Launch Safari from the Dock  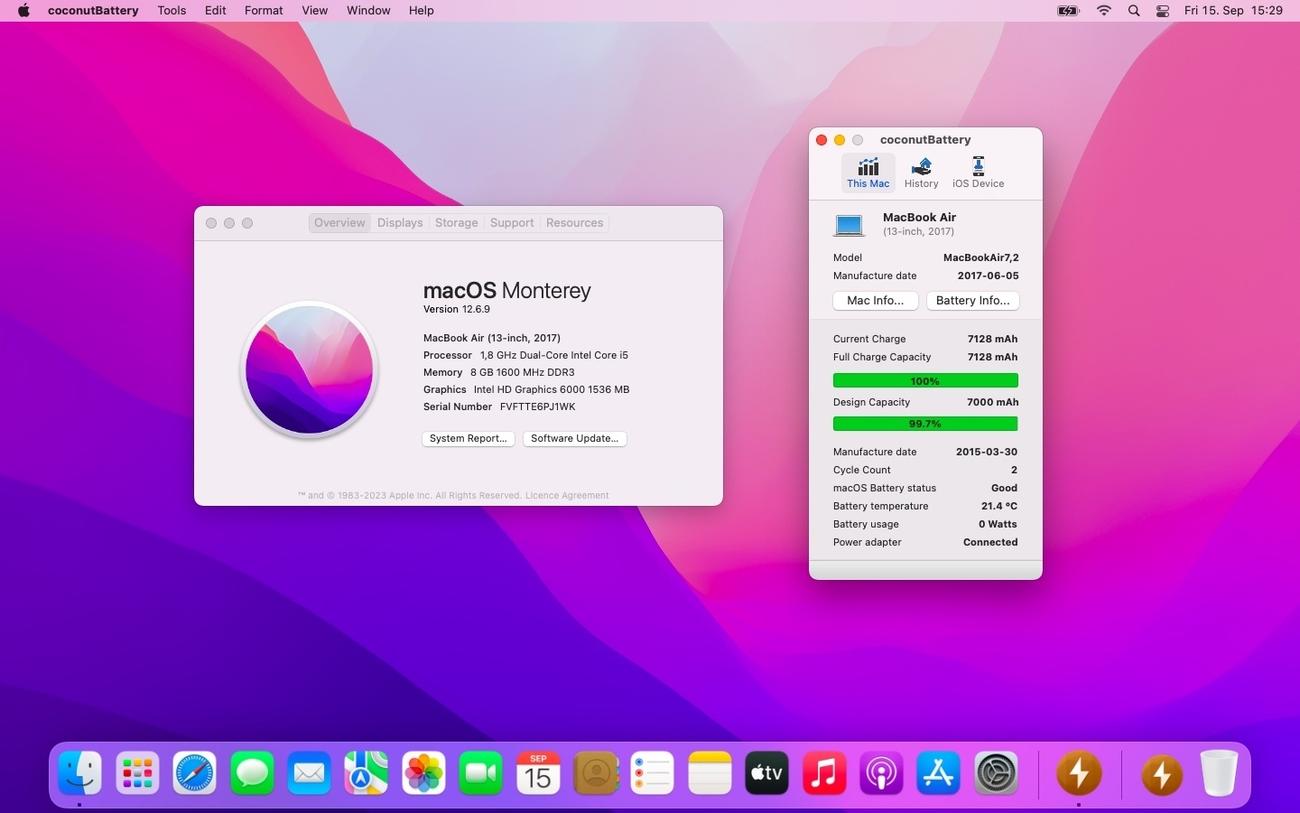pos(194,773)
